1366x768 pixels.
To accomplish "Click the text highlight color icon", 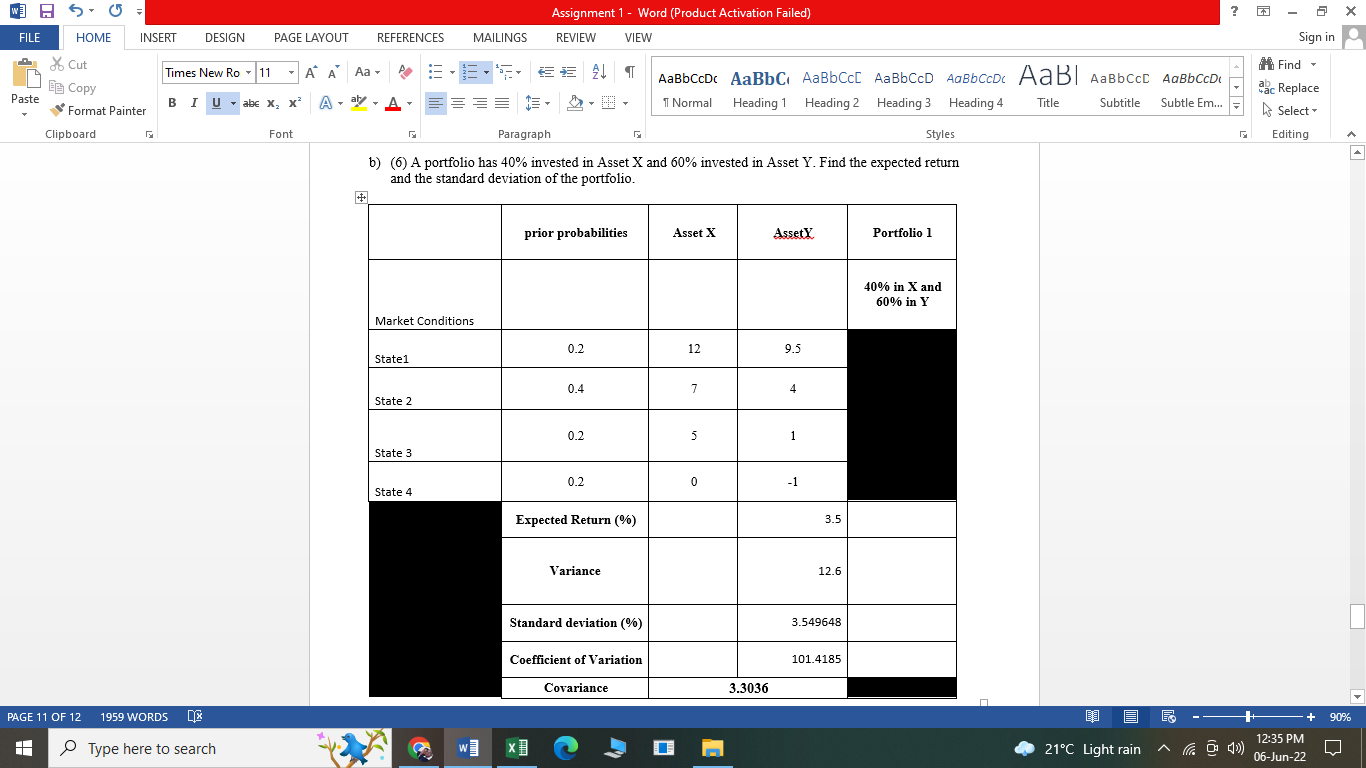I will 361,103.
